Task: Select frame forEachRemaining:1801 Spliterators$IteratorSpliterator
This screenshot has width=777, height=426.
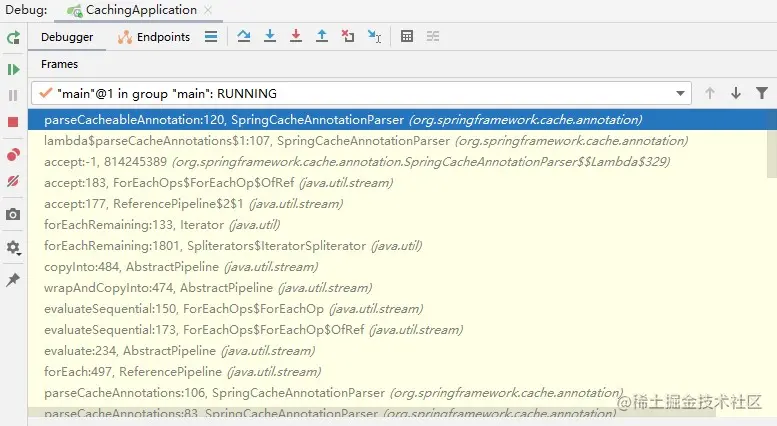Action: click(397, 246)
